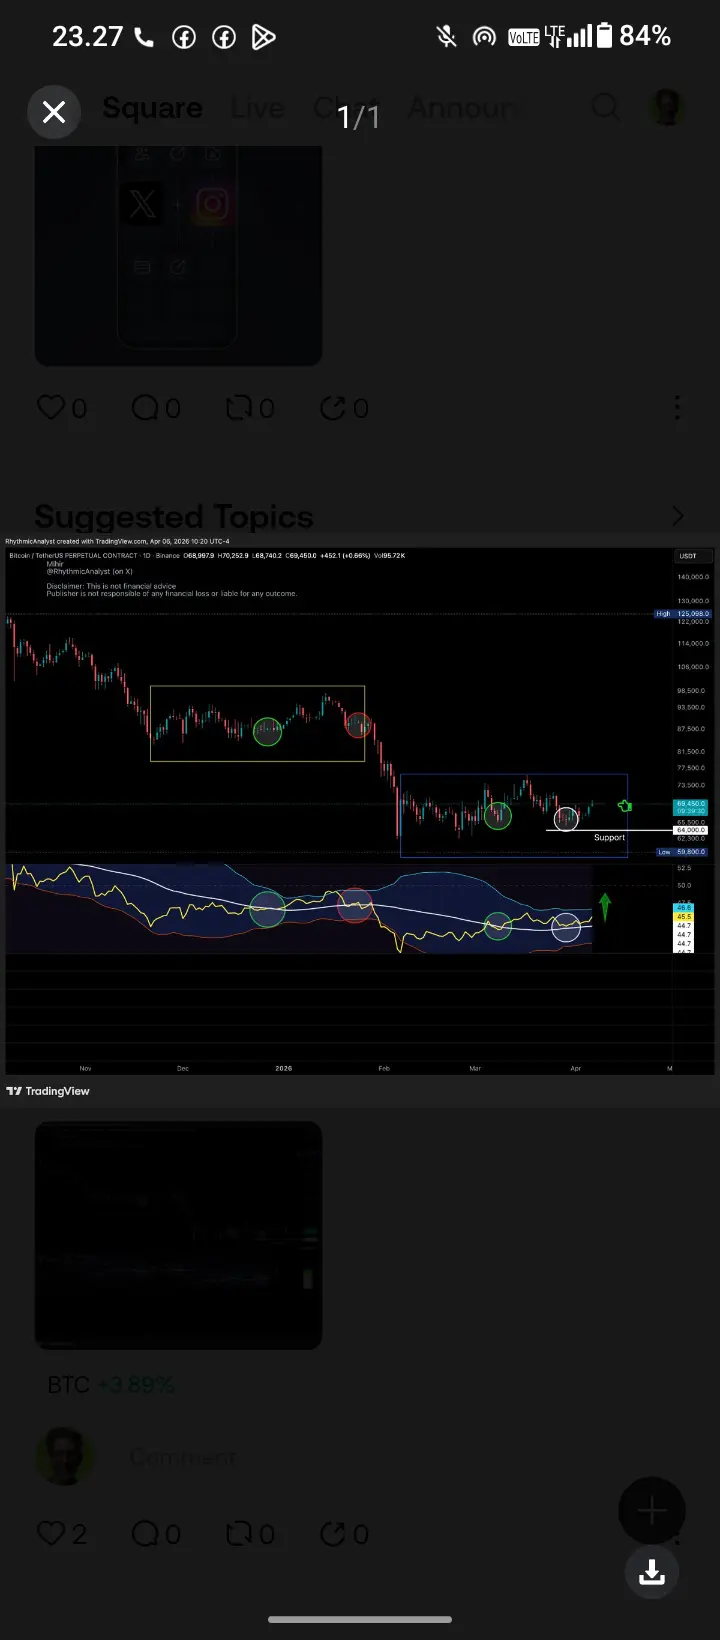
Task: Tap the 23.27 clock
Action: [87, 37]
